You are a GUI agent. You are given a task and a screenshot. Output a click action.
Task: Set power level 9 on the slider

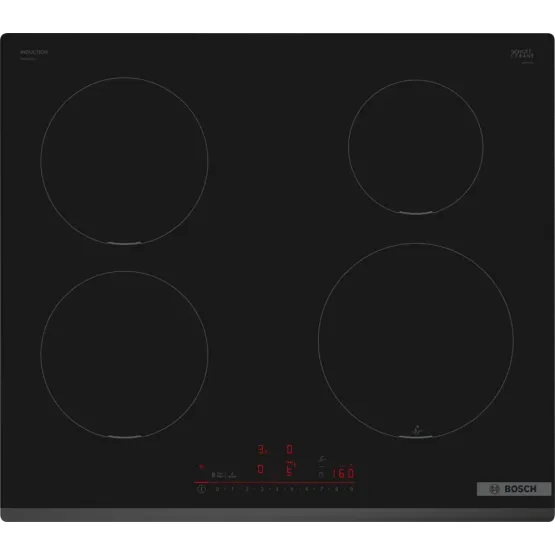(351, 489)
